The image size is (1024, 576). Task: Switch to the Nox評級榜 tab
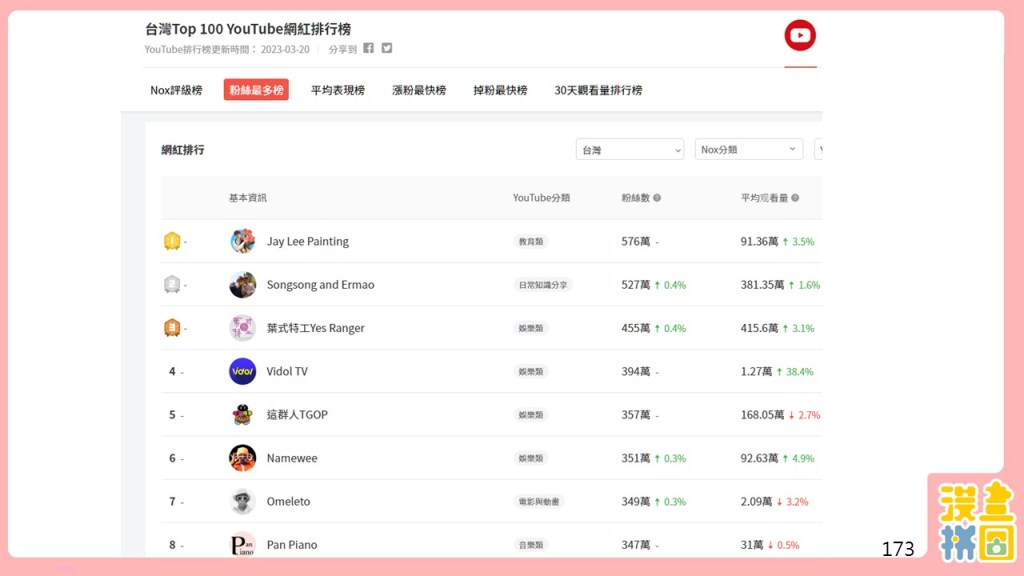(x=176, y=90)
